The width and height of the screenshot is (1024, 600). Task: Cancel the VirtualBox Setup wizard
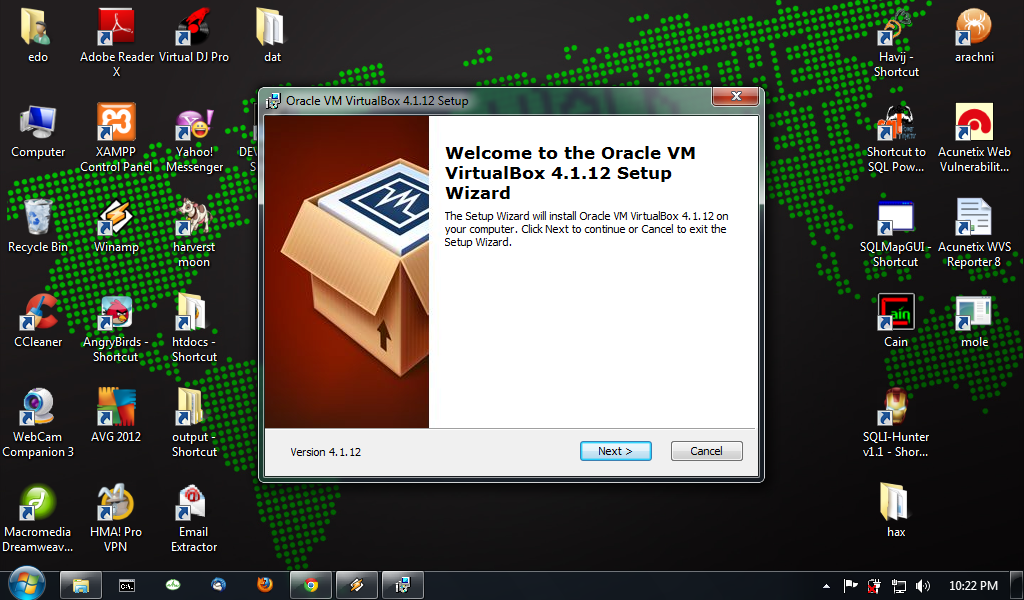tap(706, 451)
